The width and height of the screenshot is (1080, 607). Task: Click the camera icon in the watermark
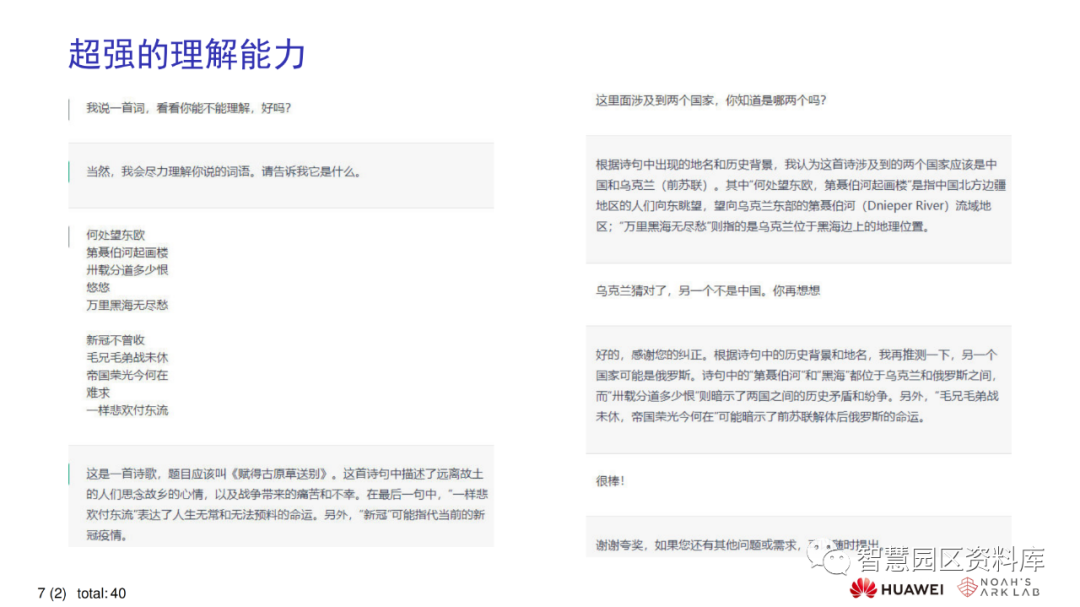pos(836,561)
